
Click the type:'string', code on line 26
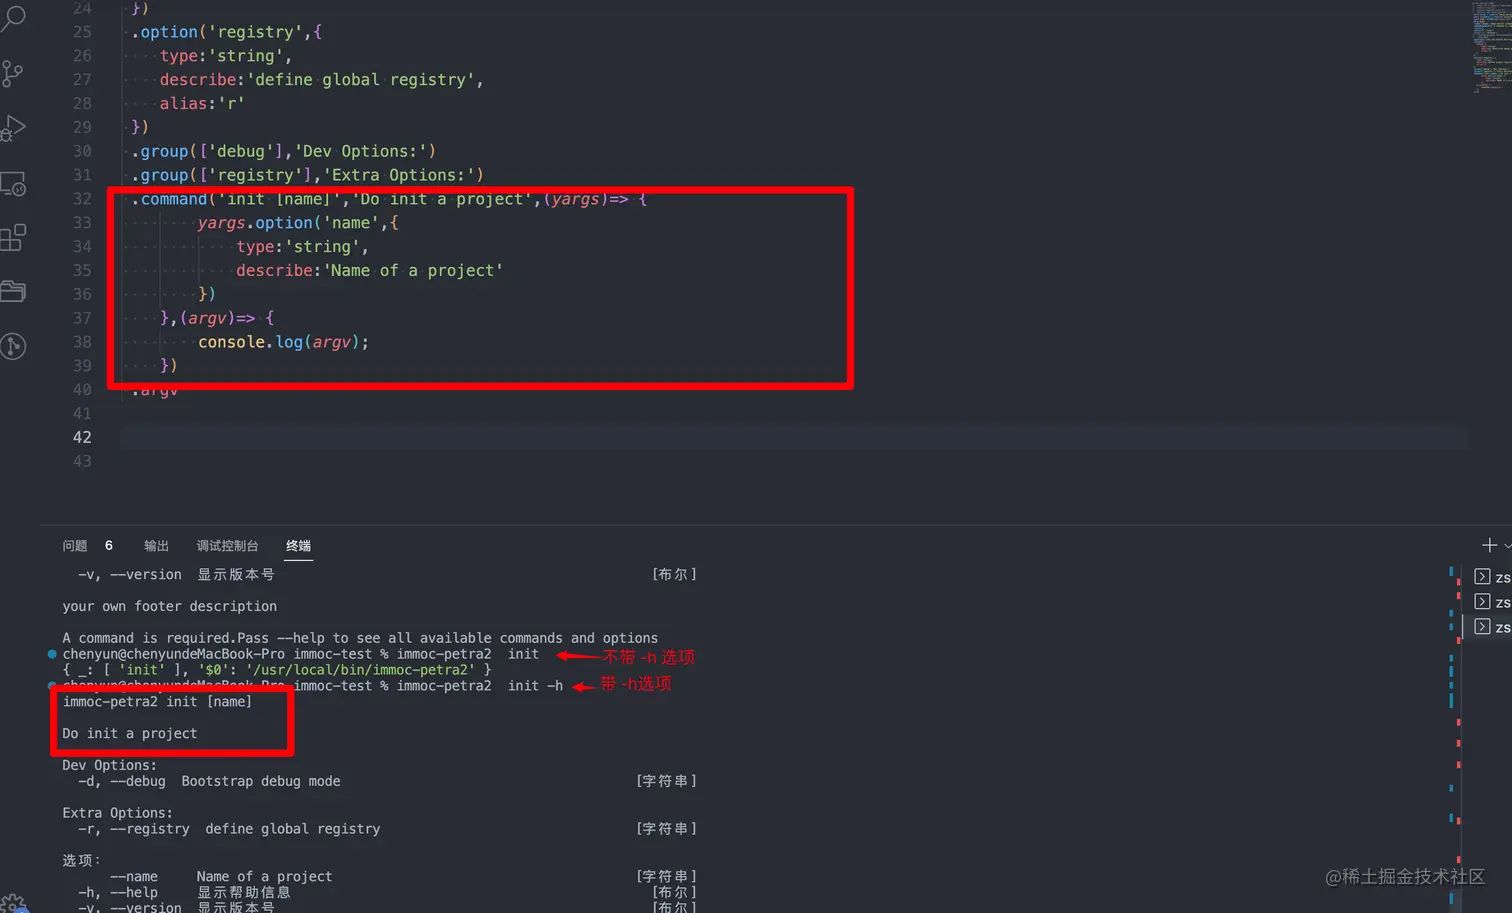[226, 56]
